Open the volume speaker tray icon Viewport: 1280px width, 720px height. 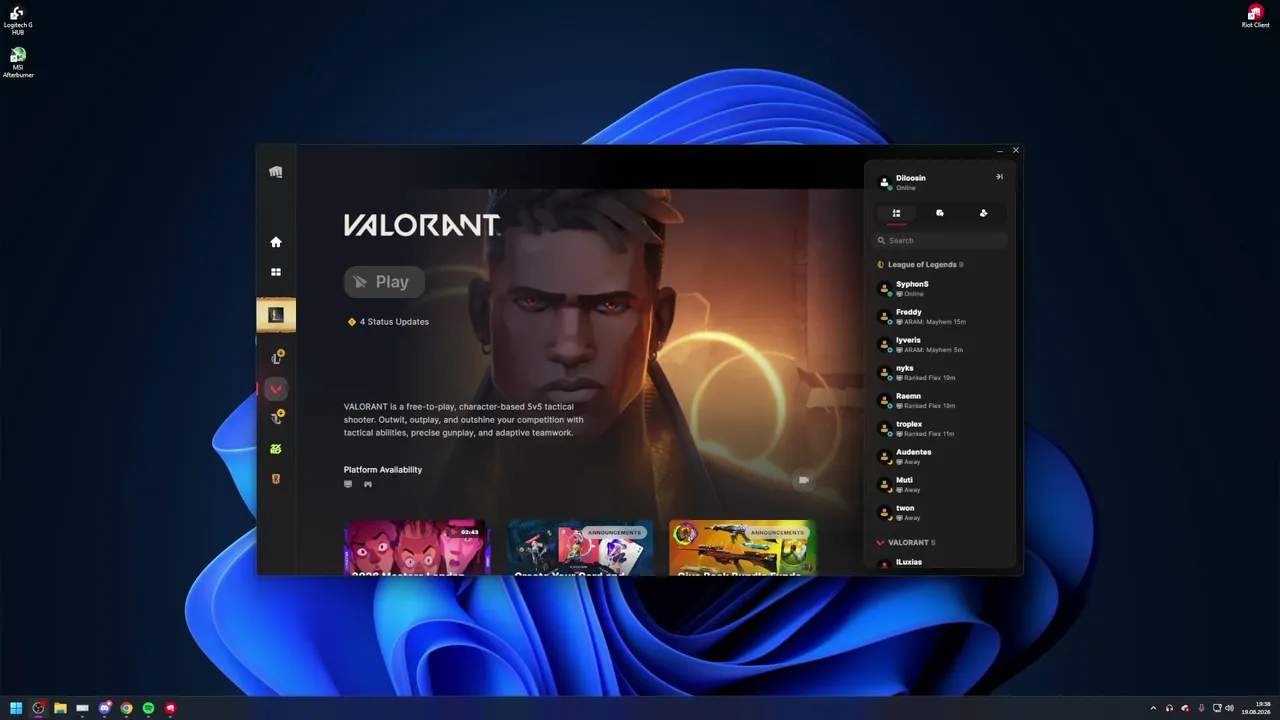[1229, 708]
